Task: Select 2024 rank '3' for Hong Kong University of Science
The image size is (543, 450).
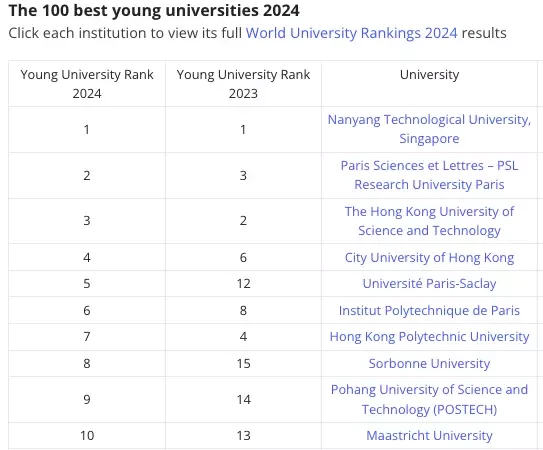Action: coord(87,221)
